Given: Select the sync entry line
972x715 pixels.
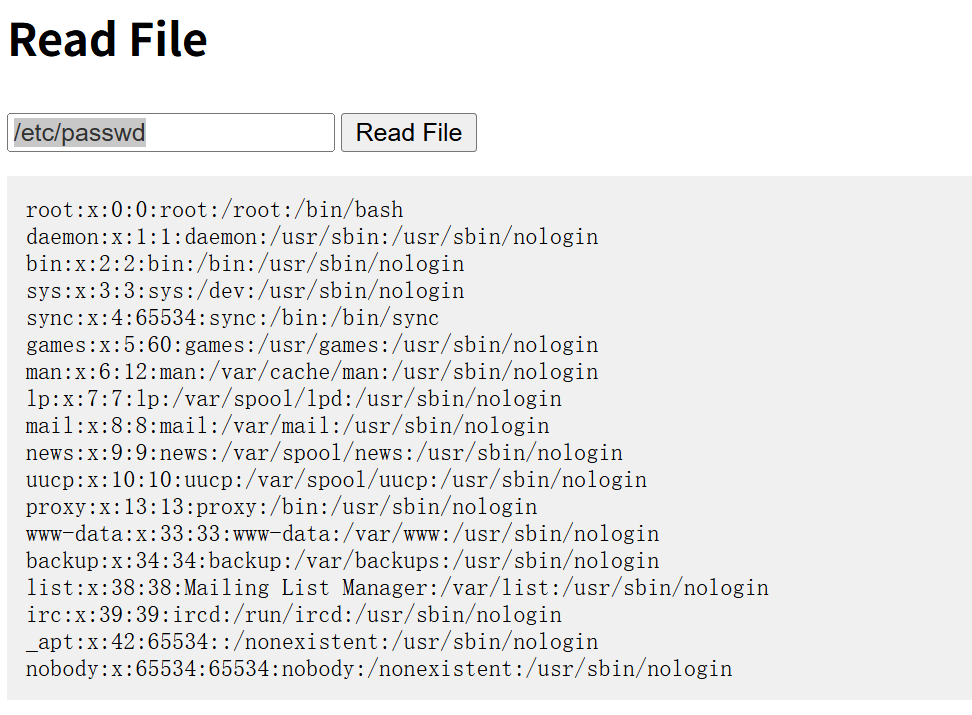Looking at the screenshot, I should pyautogui.click(x=232, y=318).
